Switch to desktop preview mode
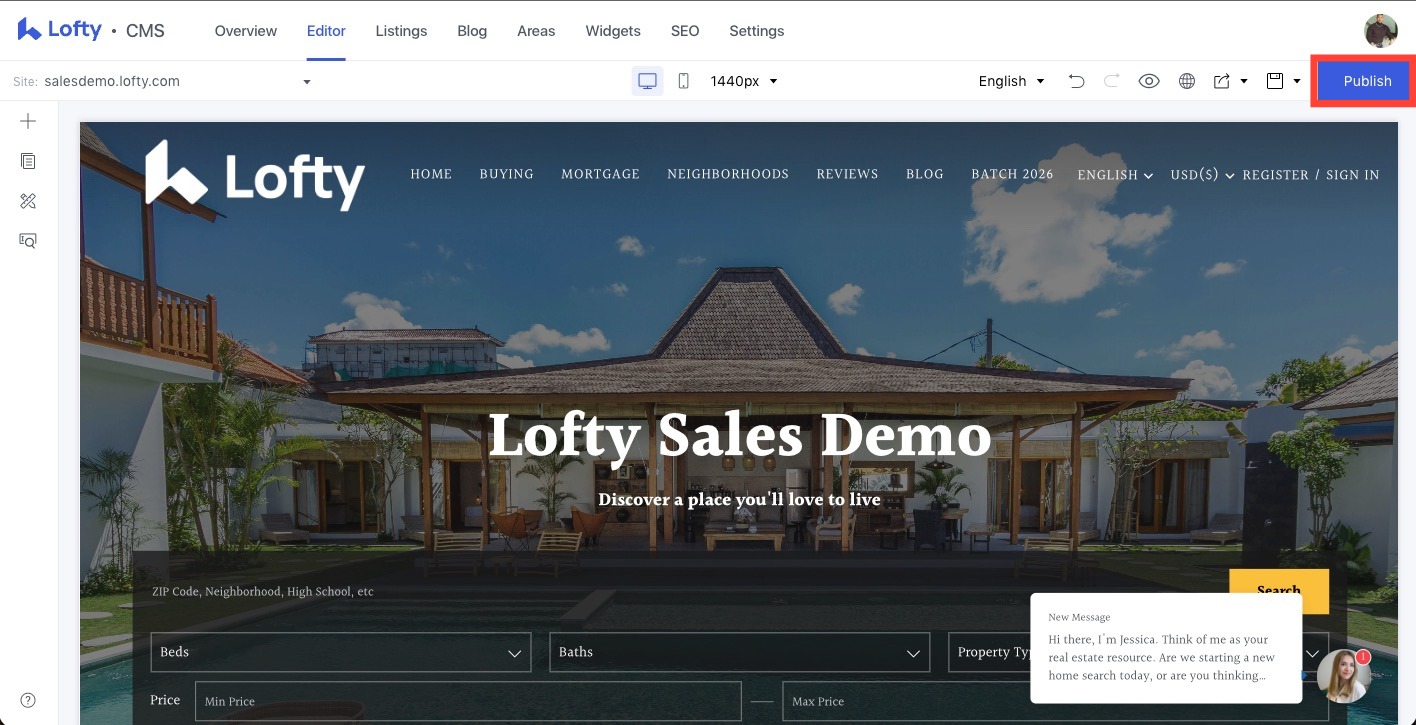 tap(646, 80)
